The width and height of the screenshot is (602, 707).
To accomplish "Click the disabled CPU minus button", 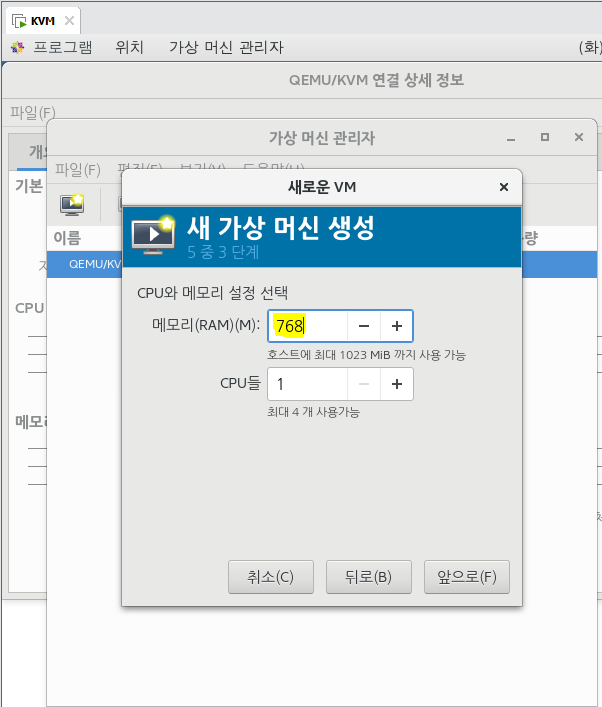I will coord(364,384).
